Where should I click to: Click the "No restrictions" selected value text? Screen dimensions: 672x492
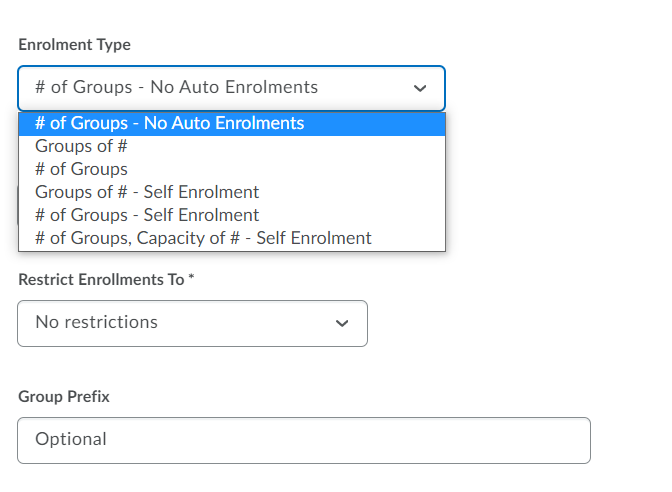(x=96, y=322)
